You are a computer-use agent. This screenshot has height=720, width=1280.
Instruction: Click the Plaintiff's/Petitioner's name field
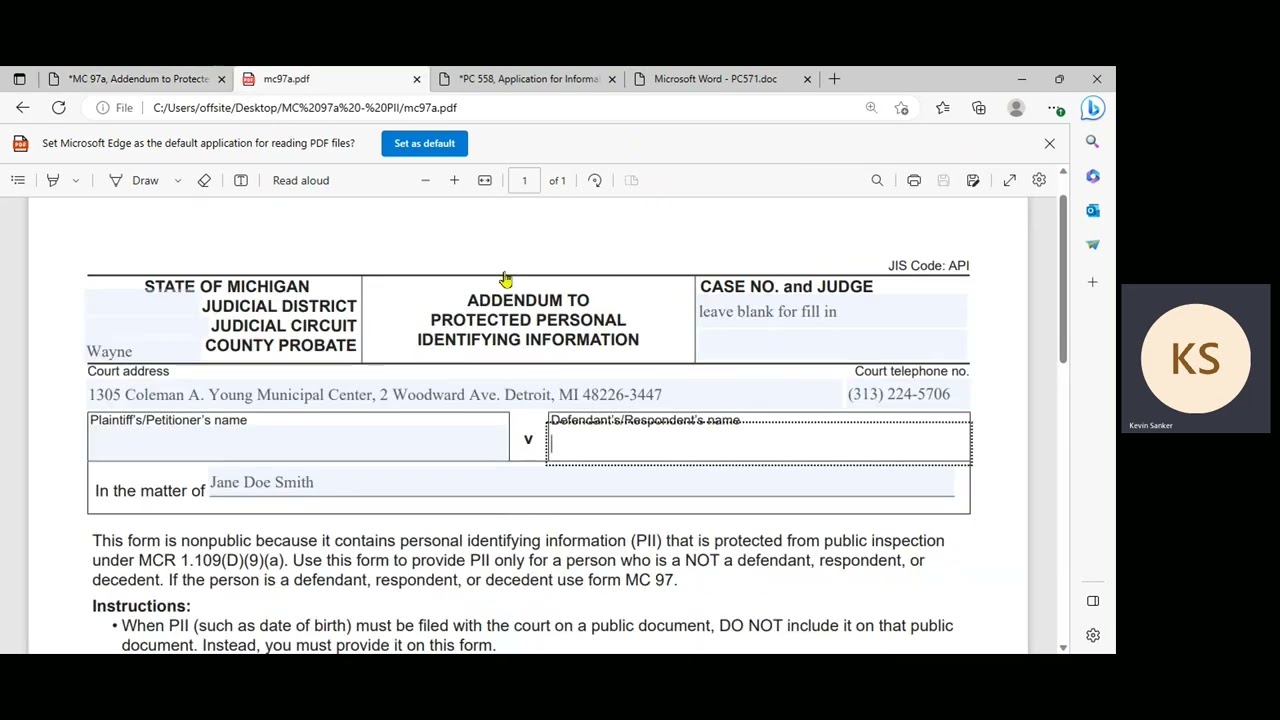pos(298,443)
